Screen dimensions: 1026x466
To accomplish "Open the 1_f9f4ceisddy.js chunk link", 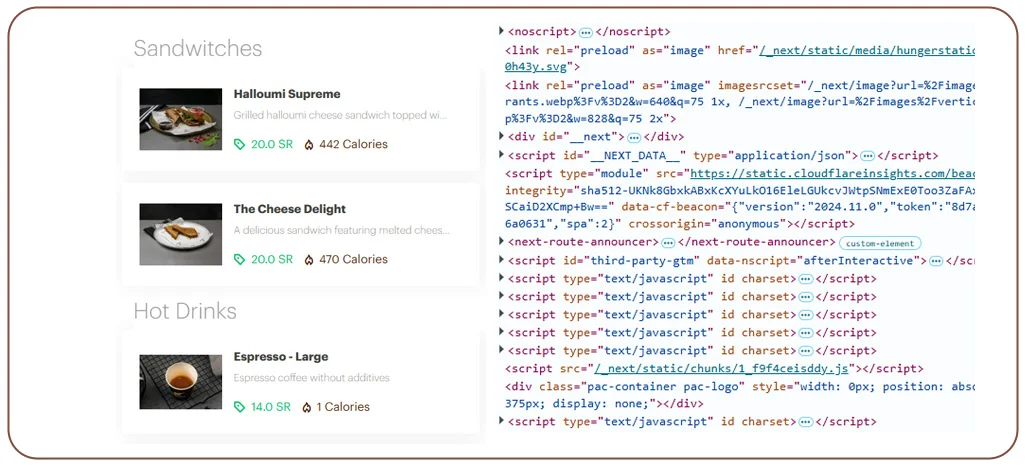I will pyautogui.click(x=721, y=368).
